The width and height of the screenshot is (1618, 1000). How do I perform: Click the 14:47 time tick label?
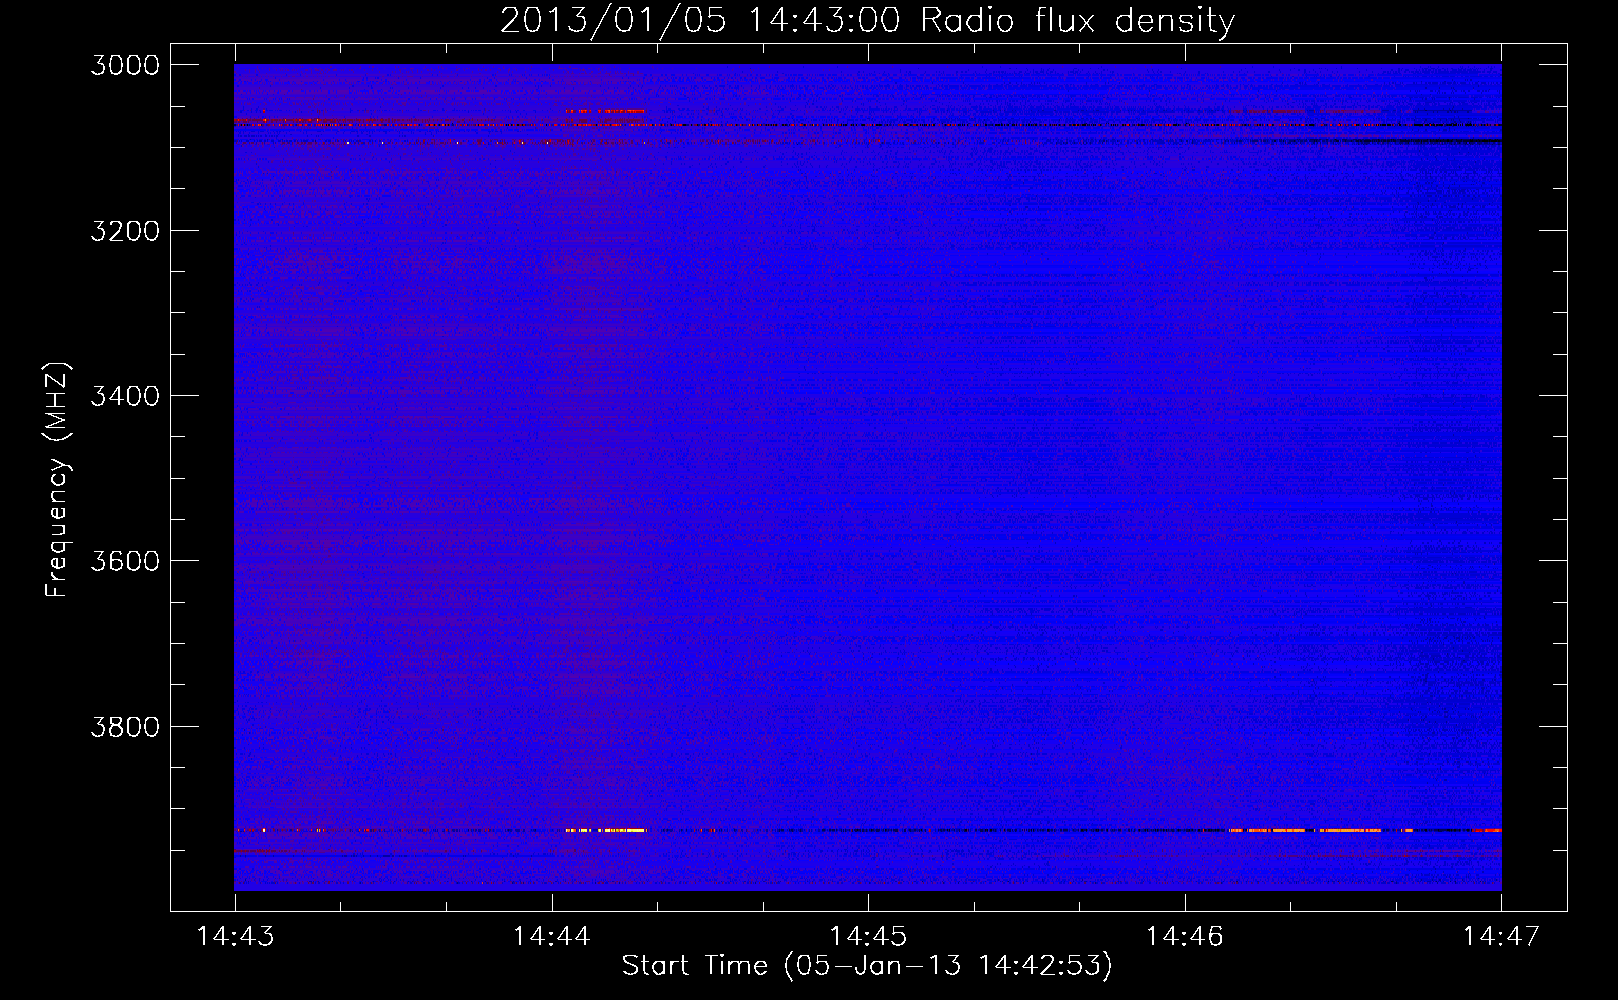point(1501,936)
